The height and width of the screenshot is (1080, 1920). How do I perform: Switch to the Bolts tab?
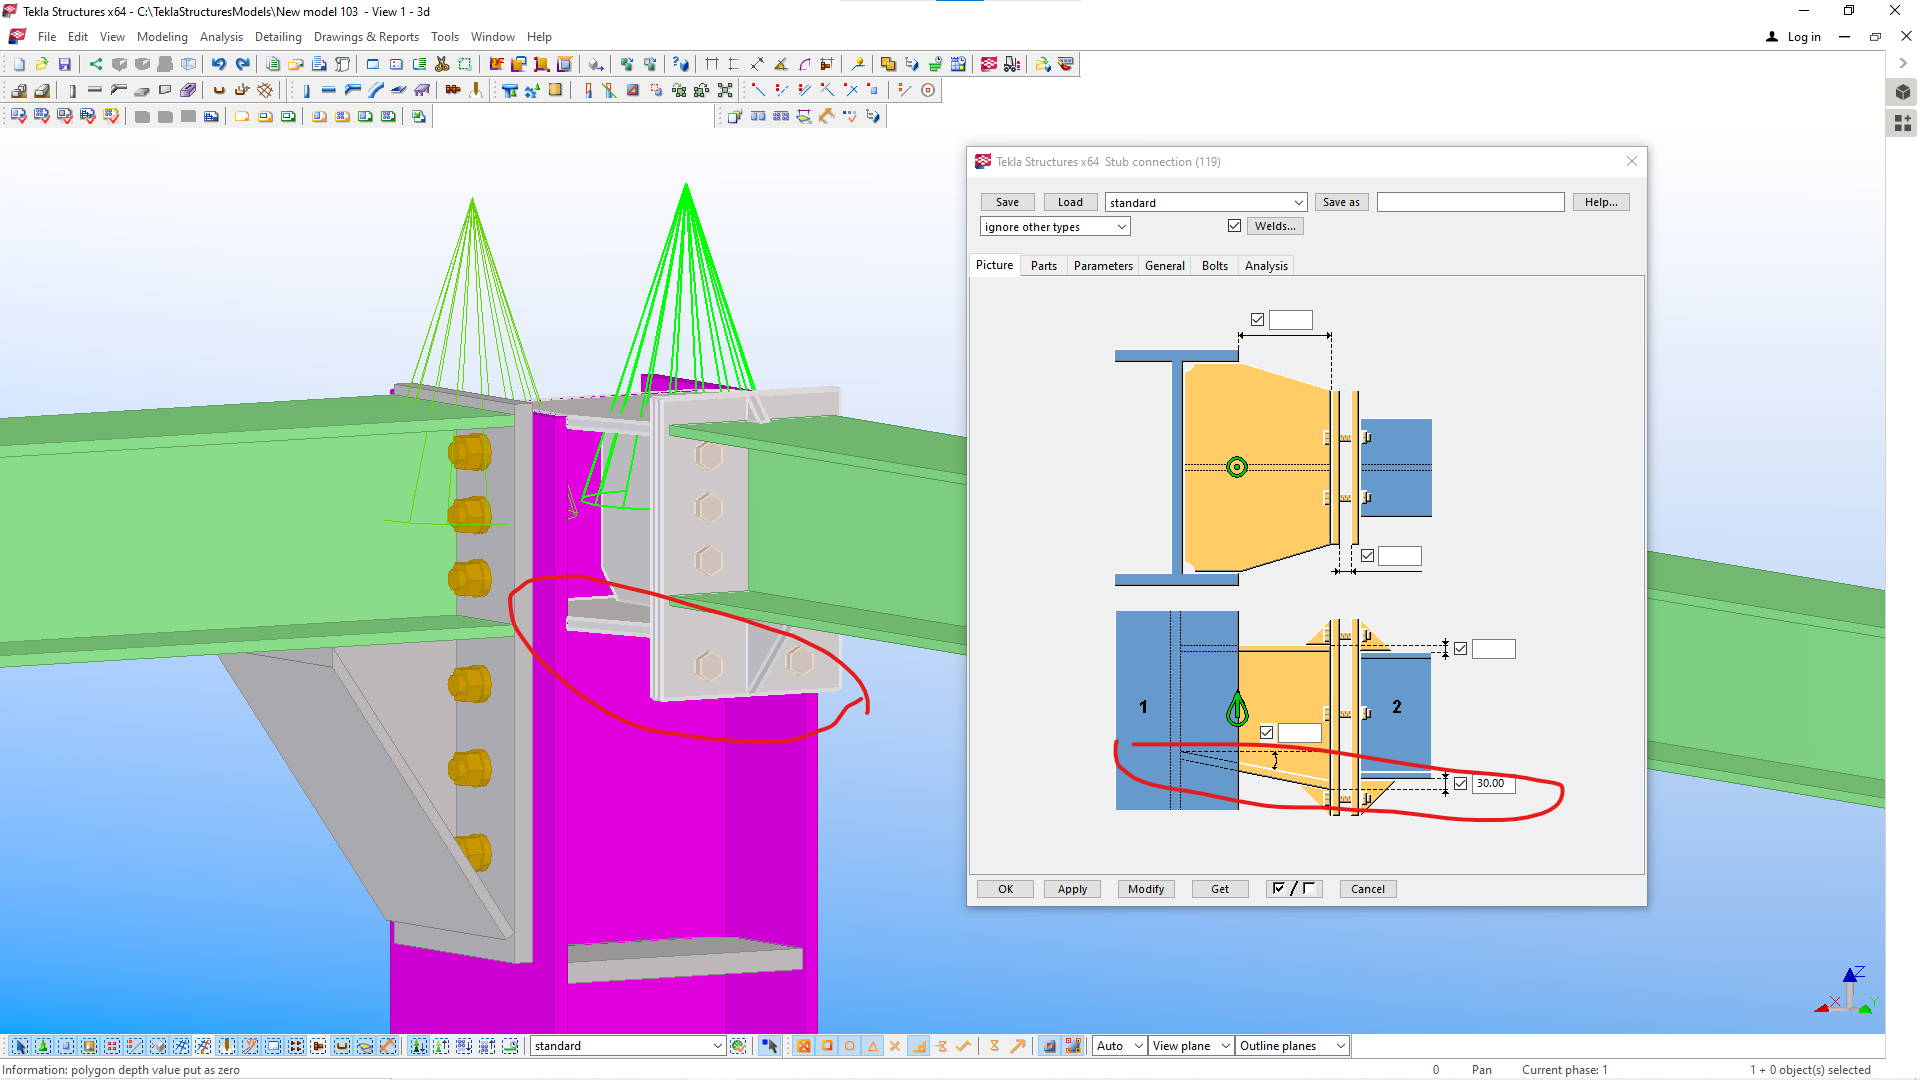(1214, 266)
